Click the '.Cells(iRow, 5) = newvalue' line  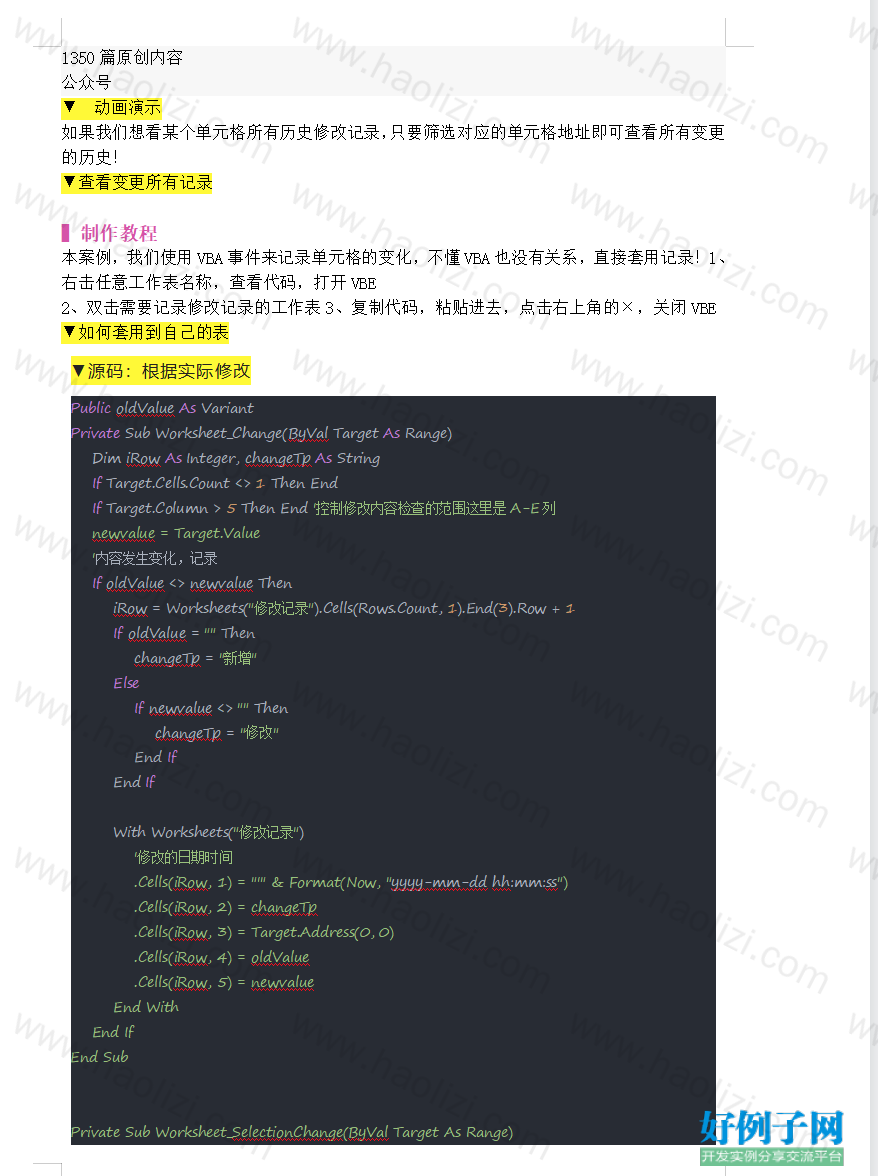224,982
